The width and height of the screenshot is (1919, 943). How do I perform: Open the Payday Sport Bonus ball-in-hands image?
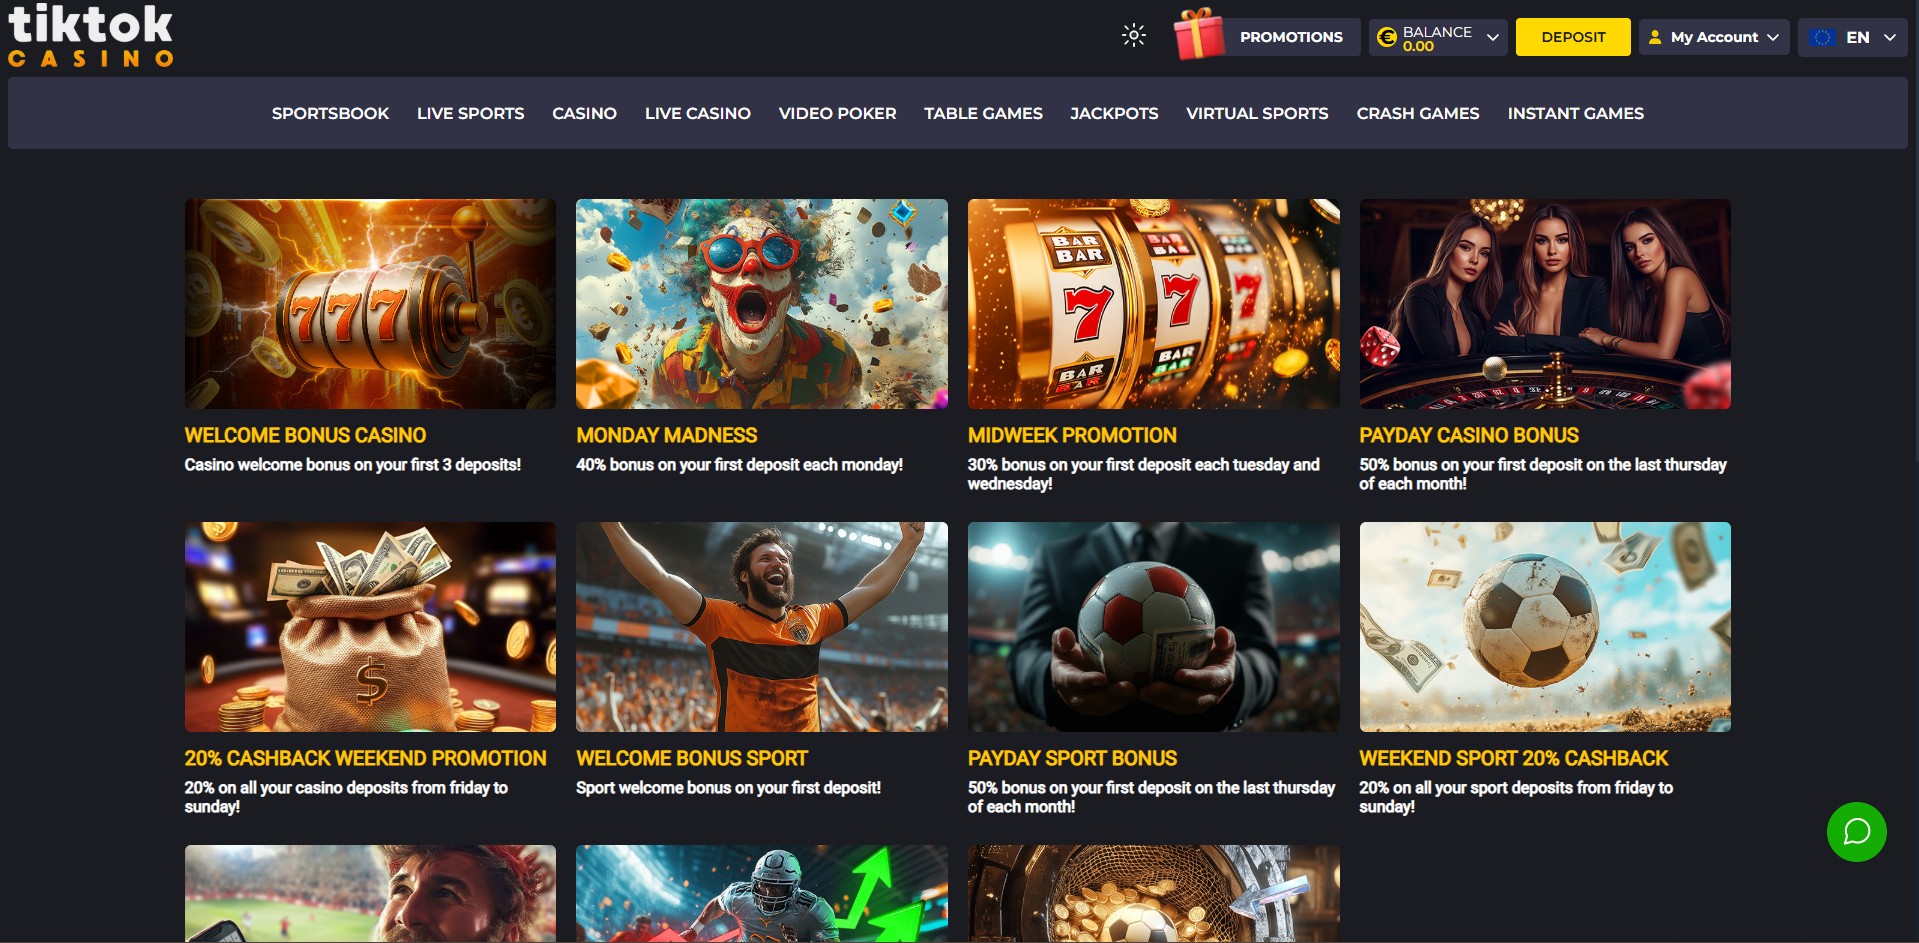tap(1154, 626)
